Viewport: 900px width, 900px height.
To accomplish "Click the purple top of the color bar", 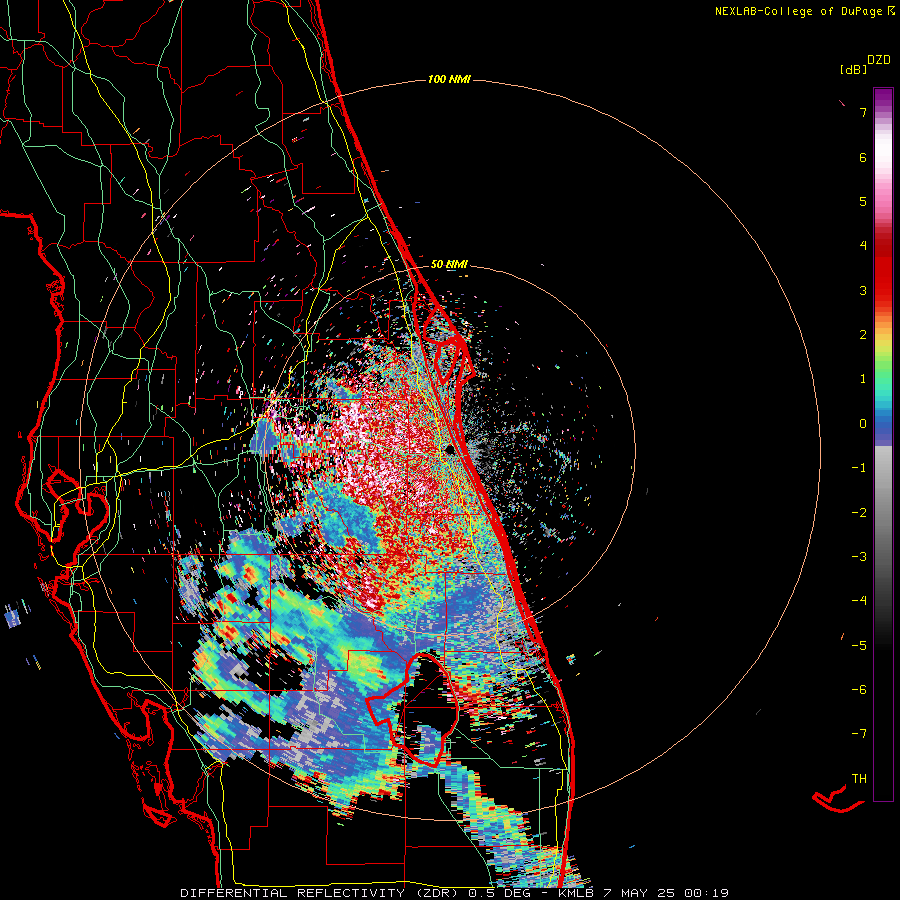I will point(883,98).
